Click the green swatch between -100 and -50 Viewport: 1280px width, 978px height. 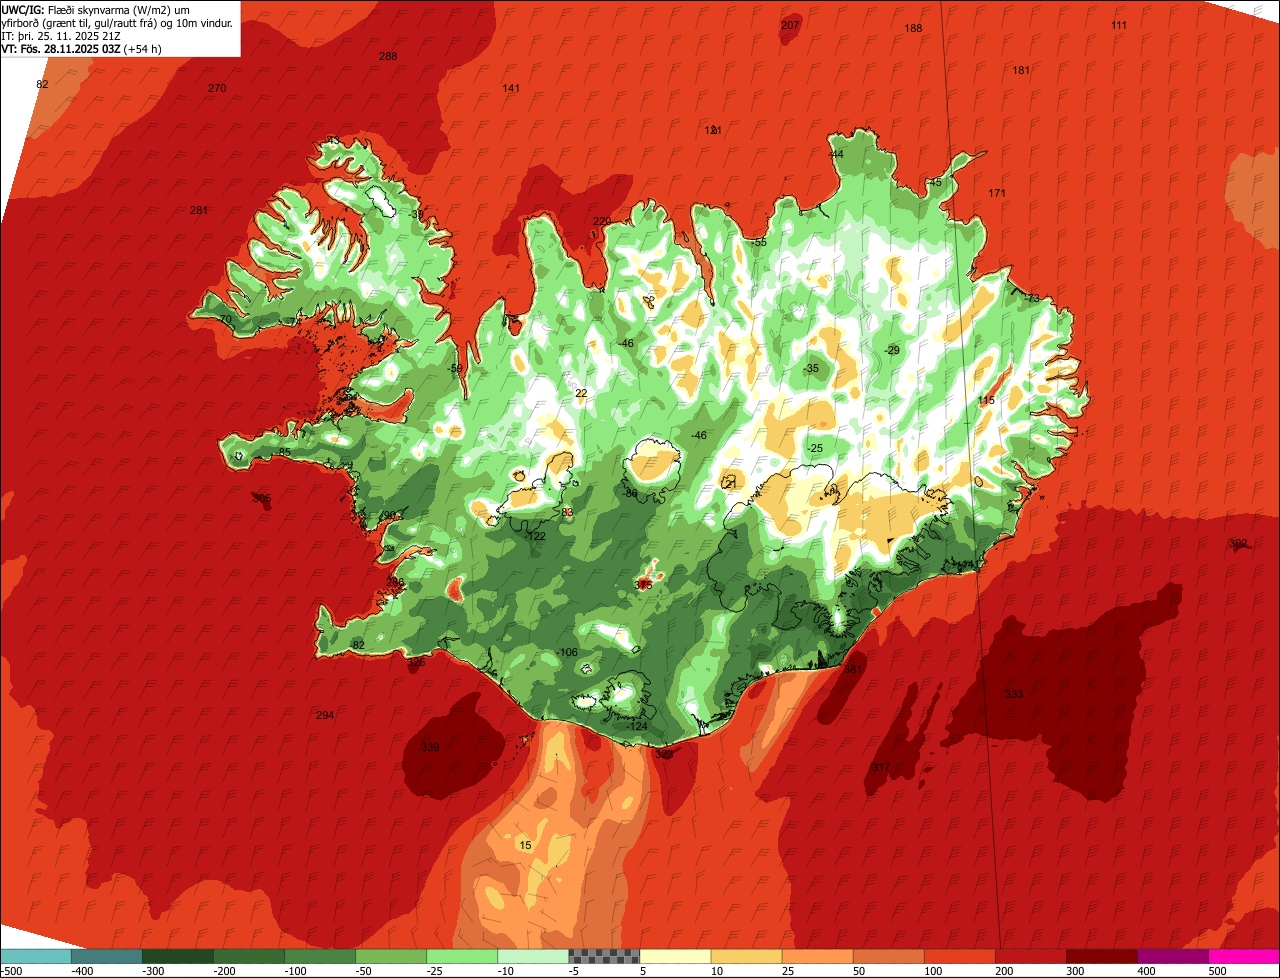320,956
